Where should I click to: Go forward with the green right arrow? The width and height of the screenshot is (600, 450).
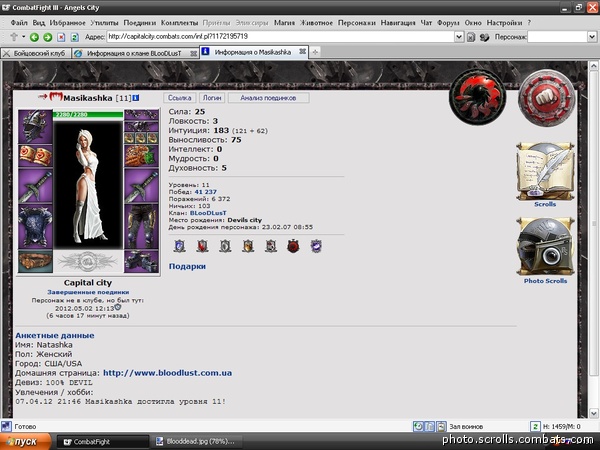tap(47, 37)
